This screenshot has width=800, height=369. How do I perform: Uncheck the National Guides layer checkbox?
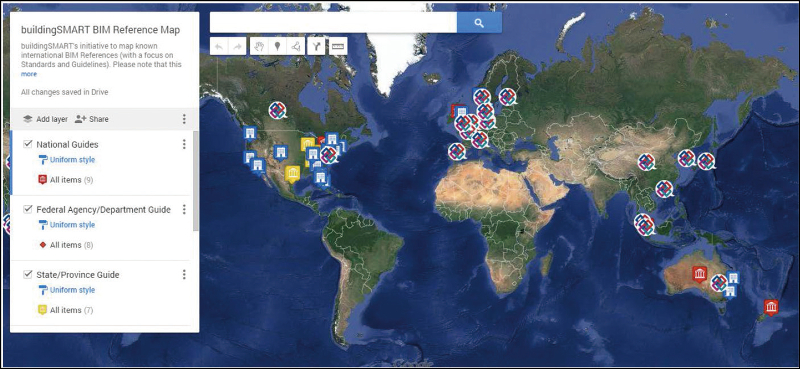click(x=28, y=144)
